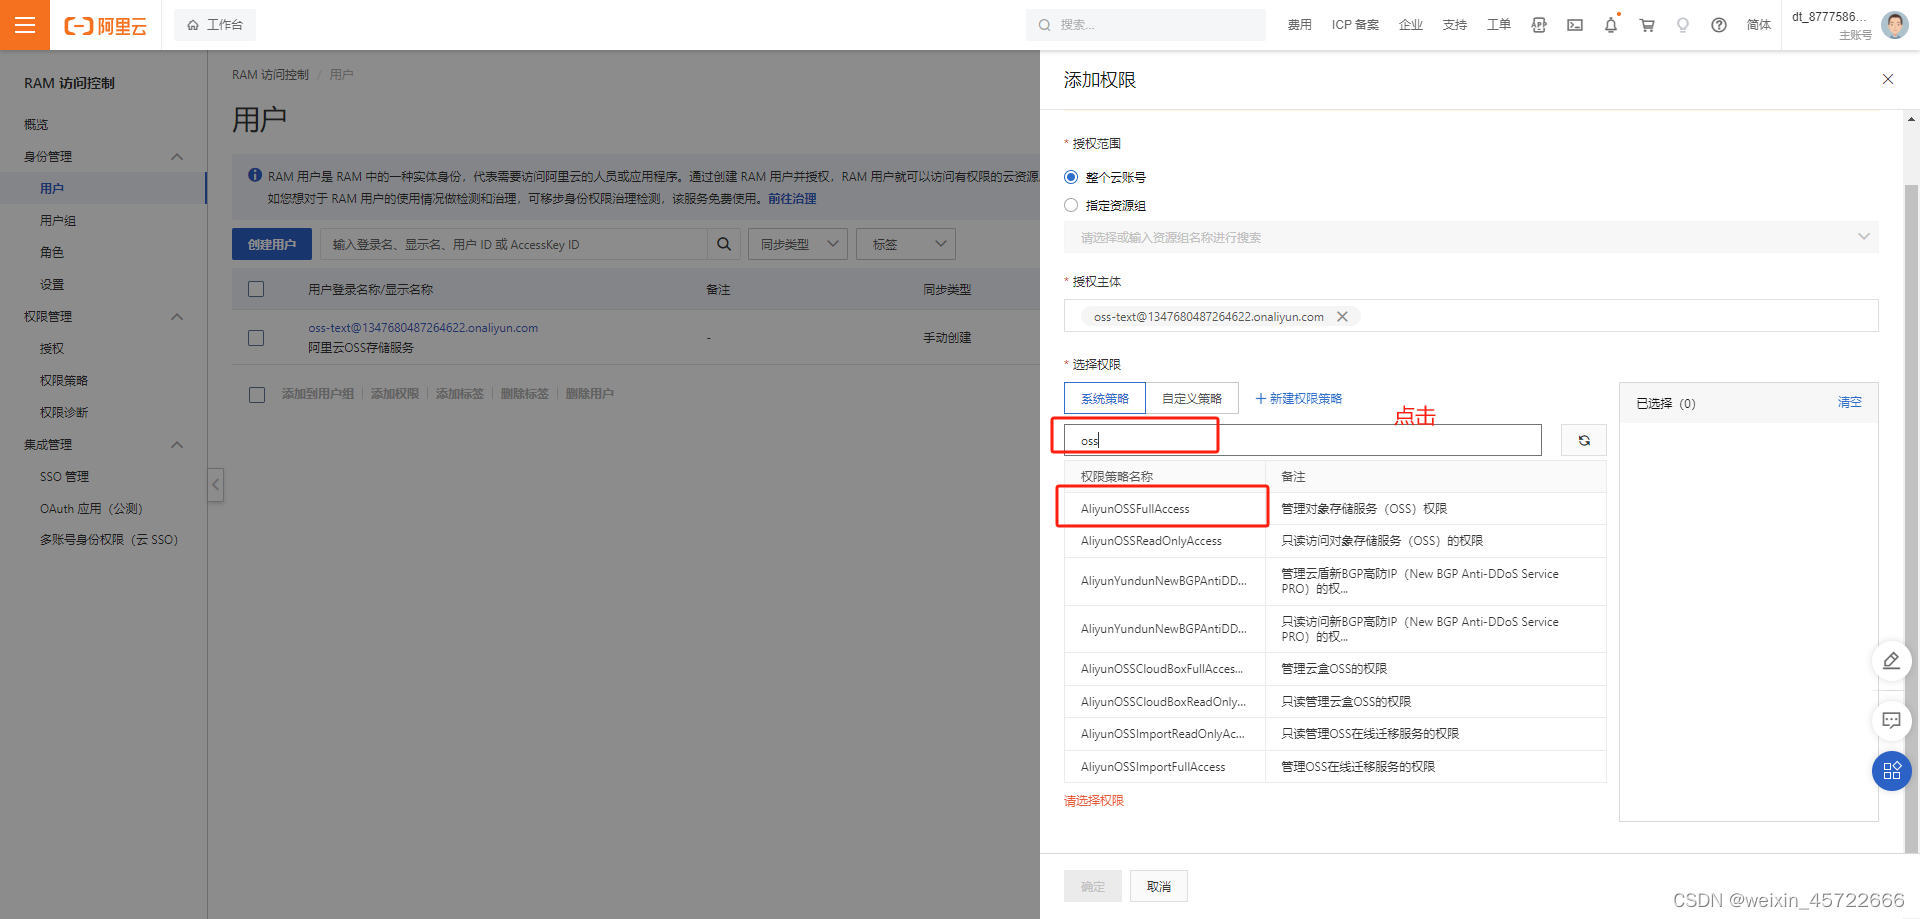
Task: Collapse the 身份管理 sidebar section
Action: 177,157
